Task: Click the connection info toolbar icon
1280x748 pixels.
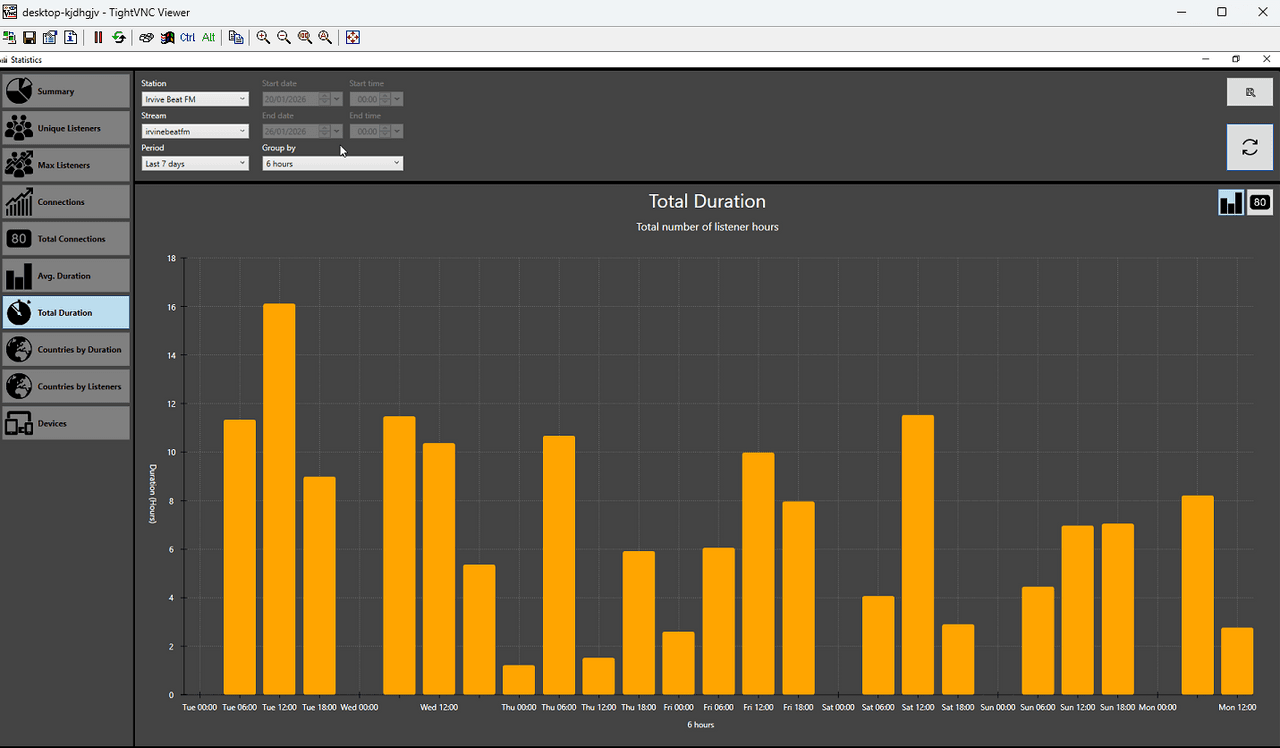Action: point(71,38)
